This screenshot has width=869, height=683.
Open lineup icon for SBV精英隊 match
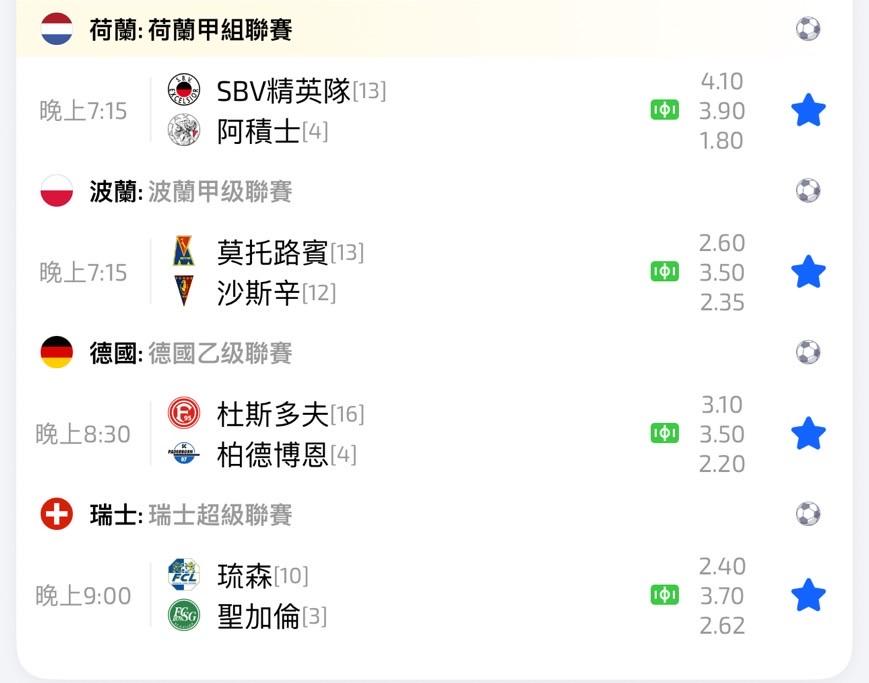coord(665,110)
